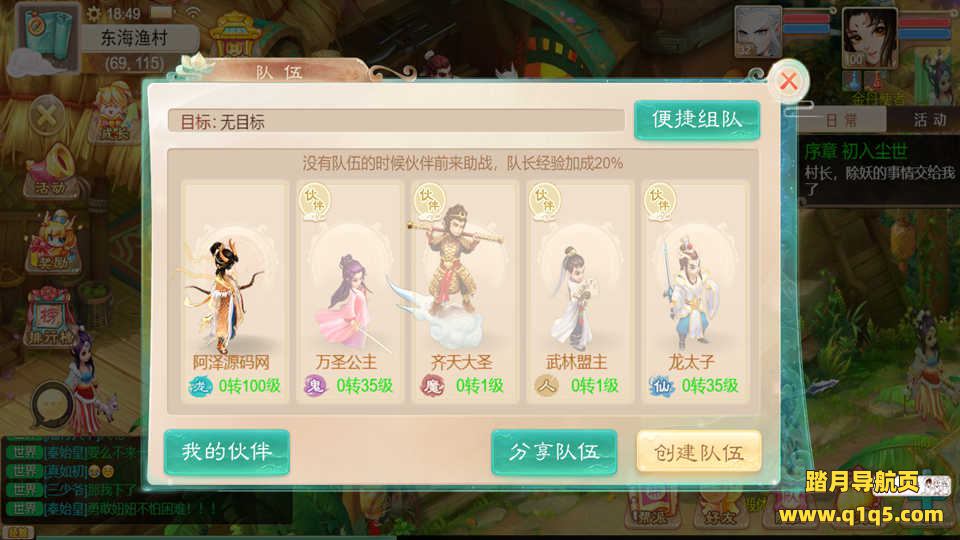Click the 分享队伍 button
960x540 pixels.
(x=554, y=452)
